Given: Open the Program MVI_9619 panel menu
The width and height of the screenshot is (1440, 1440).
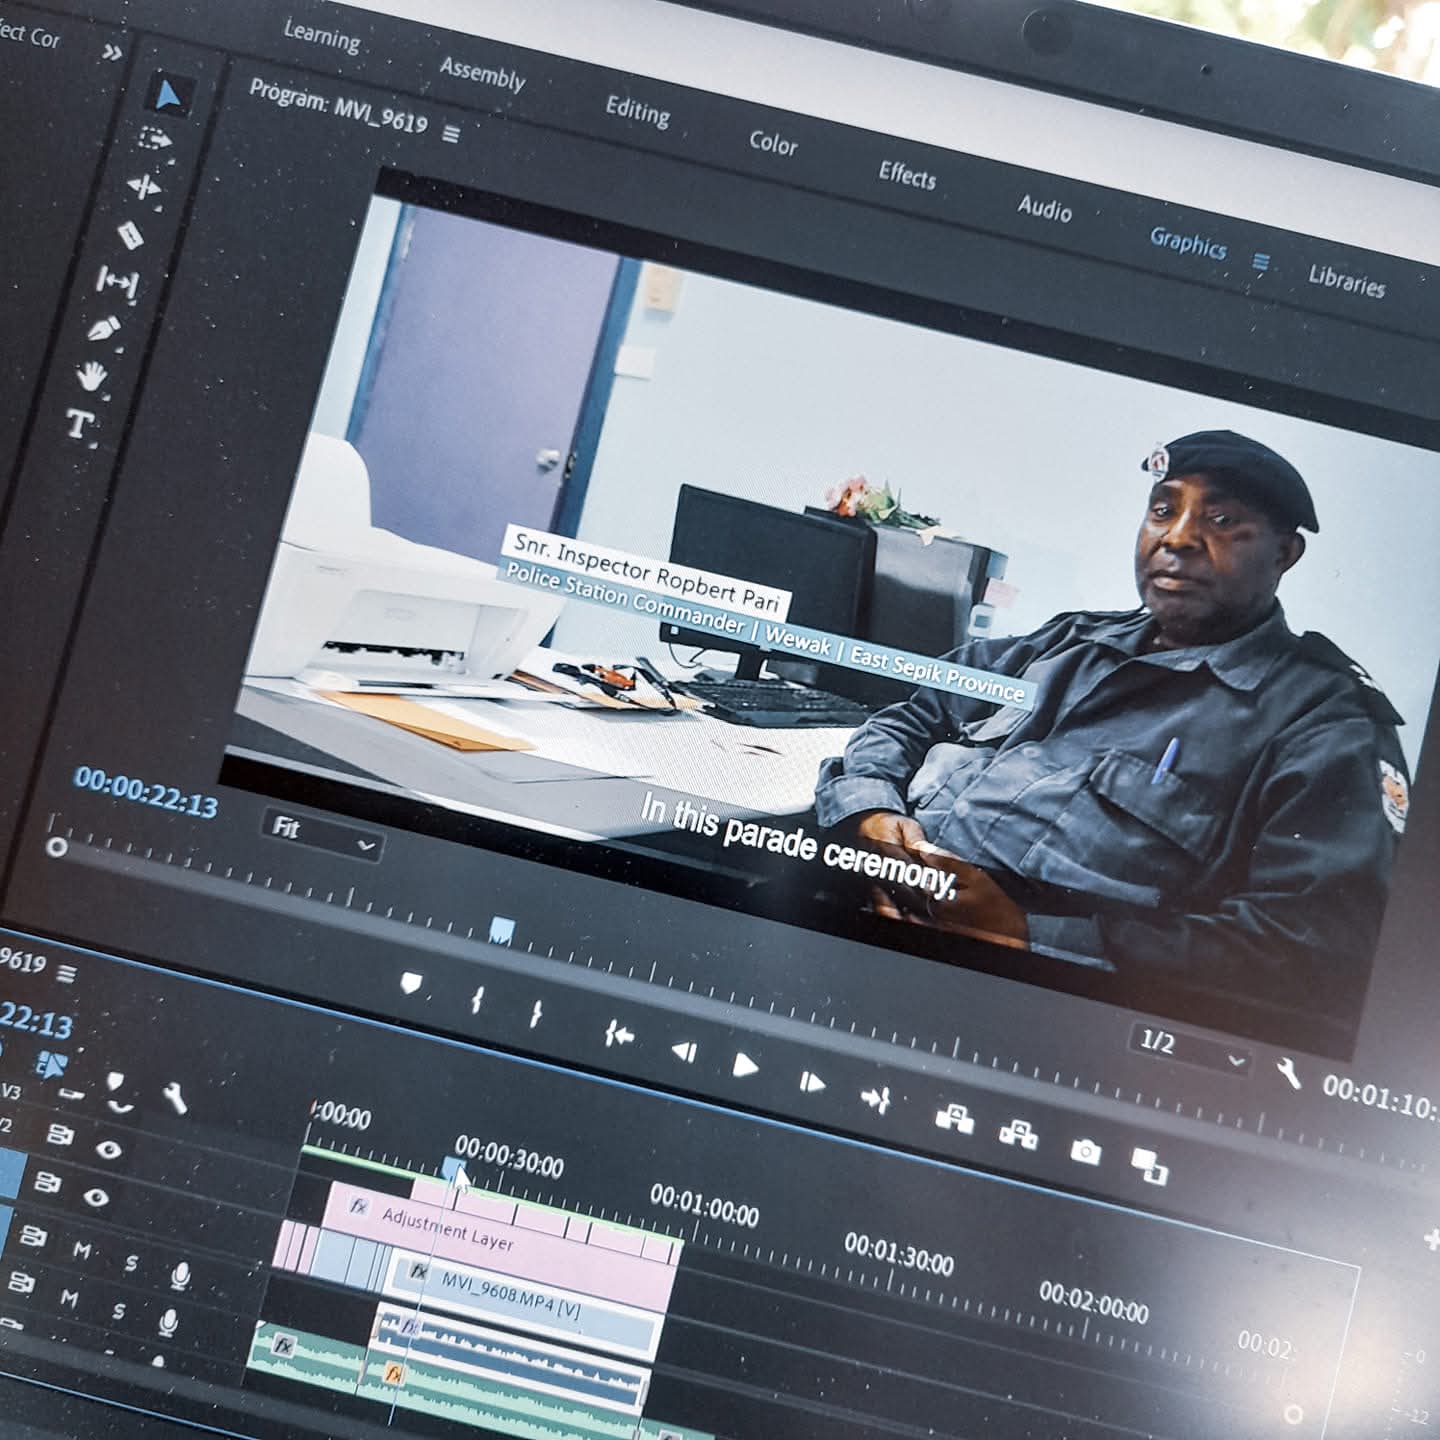Looking at the screenshot, I should tap(451, 133).
